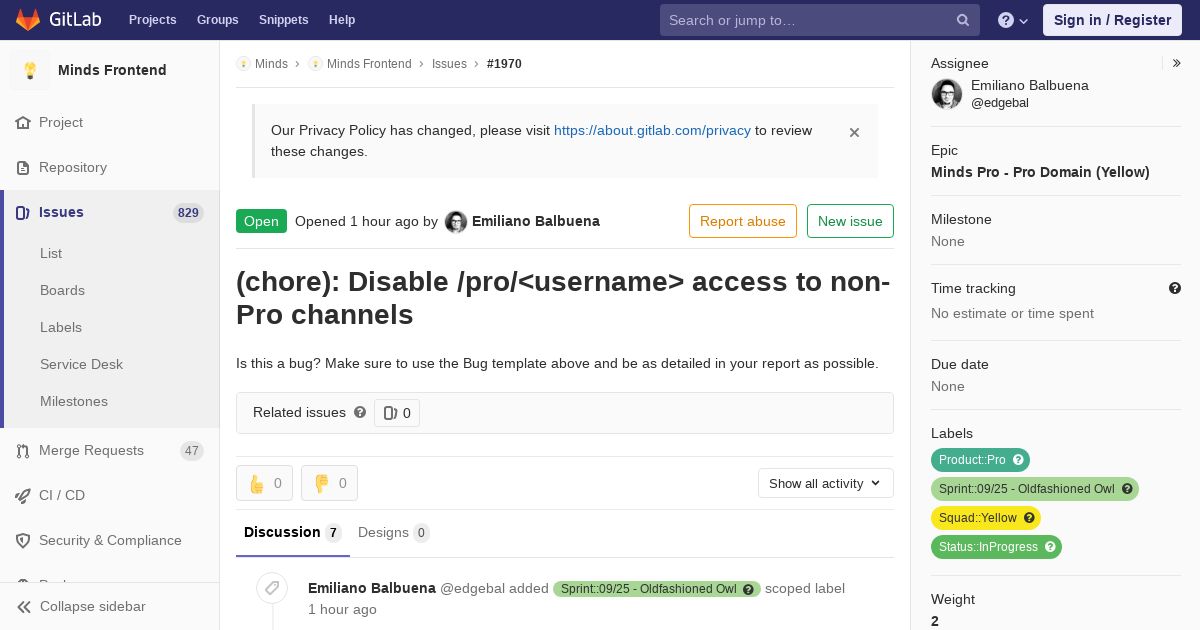Click Report abuse
Image resolution: width=1200 pixels, height=630 pixels.
(743, 221)
